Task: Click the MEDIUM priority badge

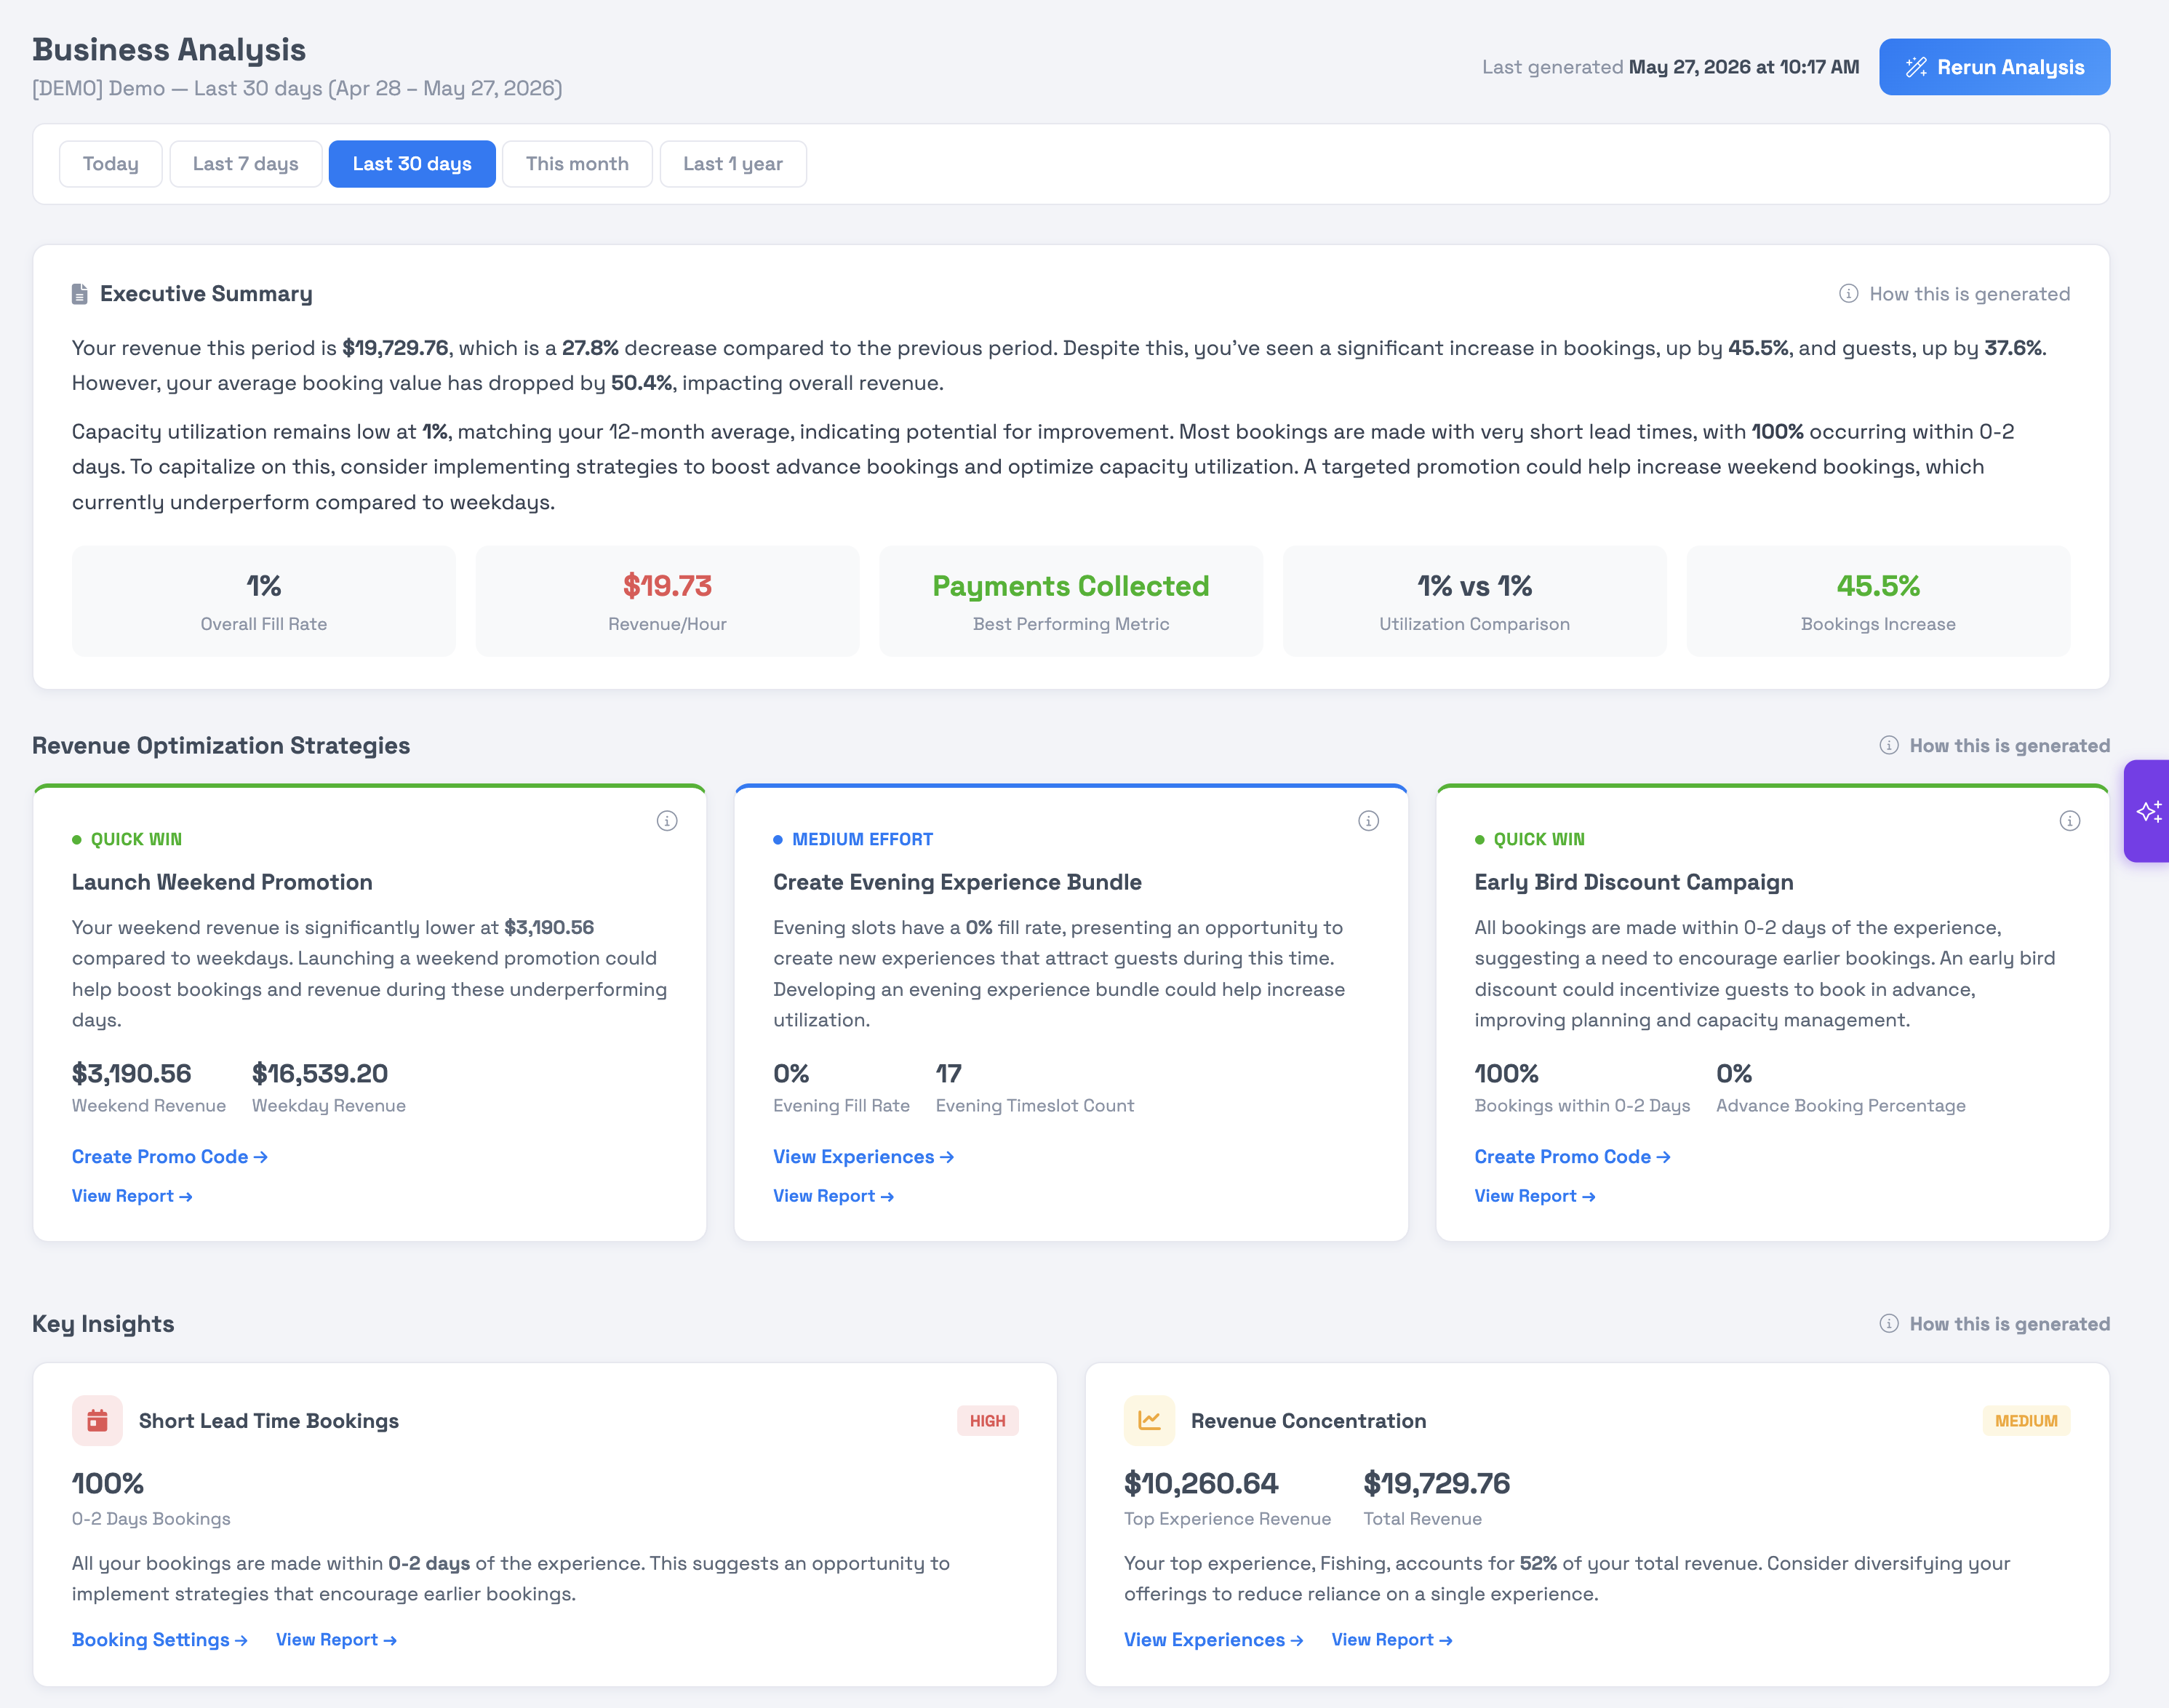Action: point(2026,1421)
